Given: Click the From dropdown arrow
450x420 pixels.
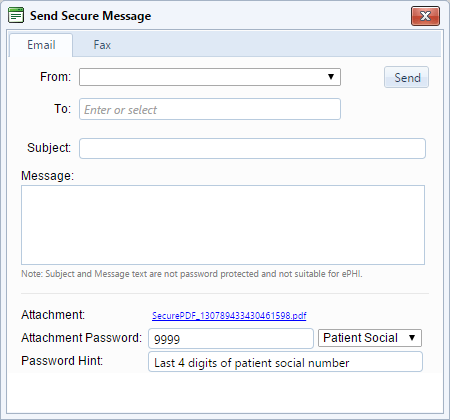Looking at the screenshot, I should (331, 77).
